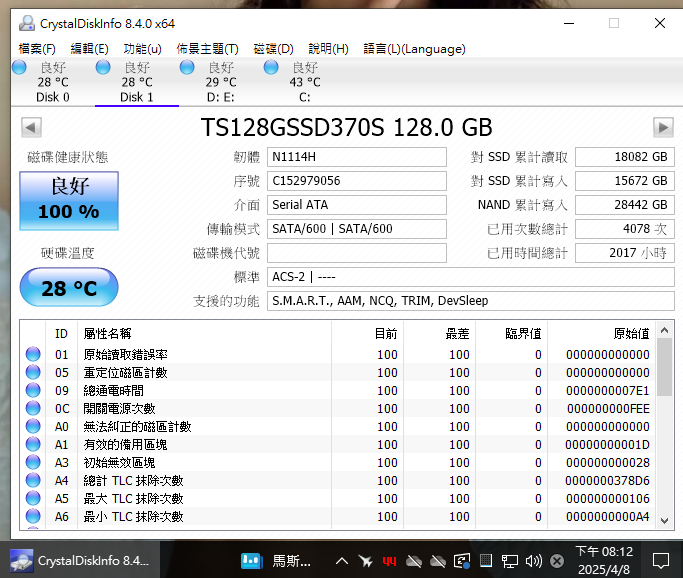Click the 2017 小時 power-on hours value
Image resolution: width=683 pixels, height=578 pixels.
point(625,253)
